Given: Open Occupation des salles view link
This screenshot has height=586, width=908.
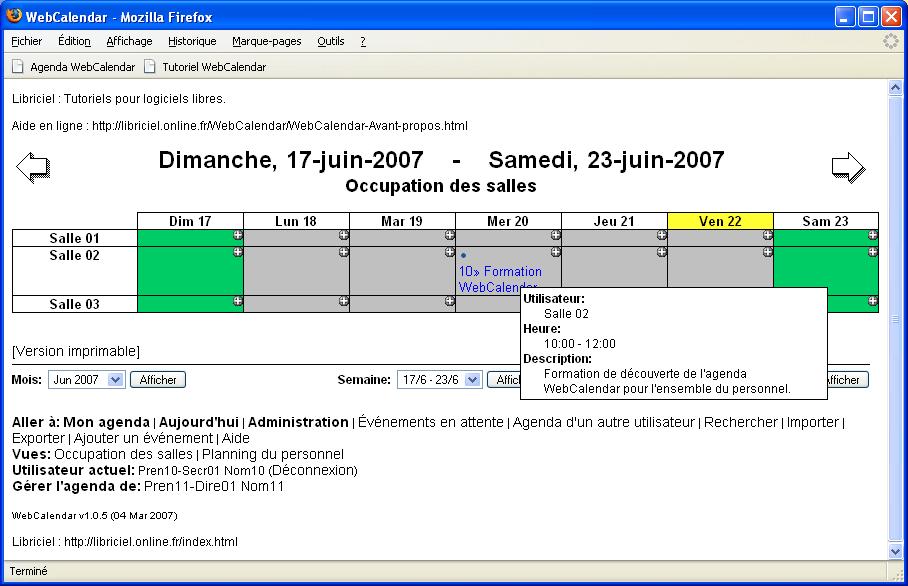Looking at the screenshot, I should pyautogui.click(x=123, y=455).
